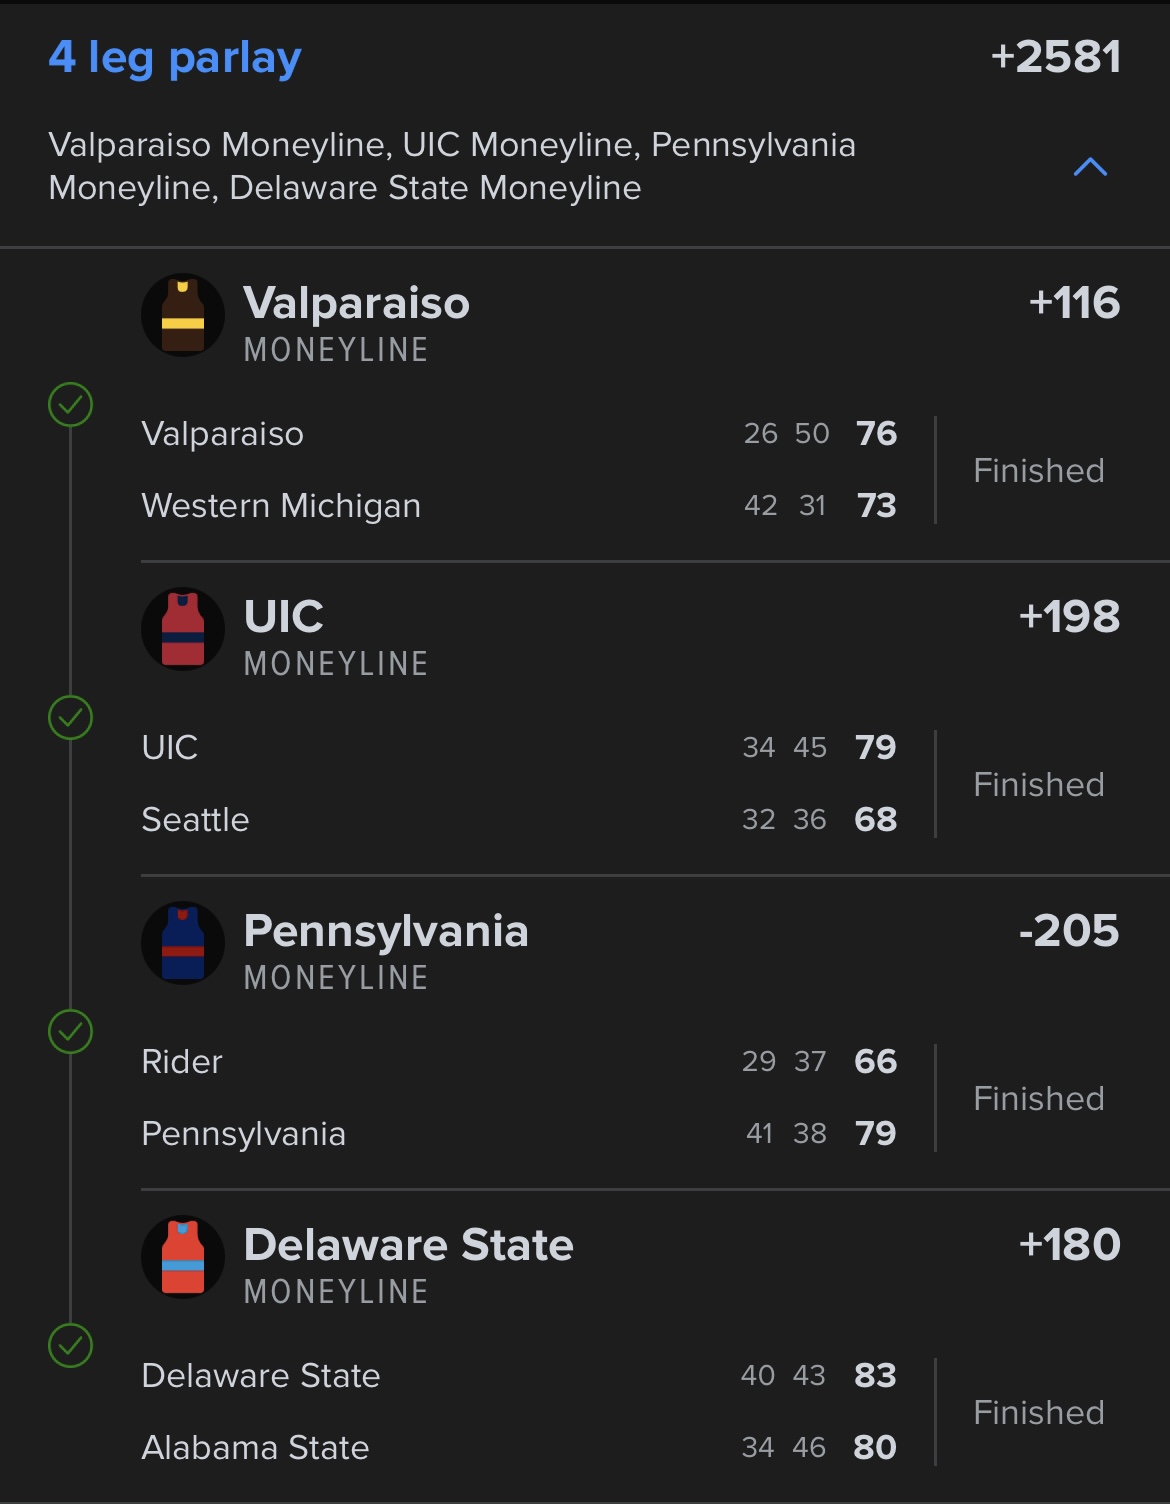Click the UIC red jersey icon
1170x1504 pixels.
[183, 630]
